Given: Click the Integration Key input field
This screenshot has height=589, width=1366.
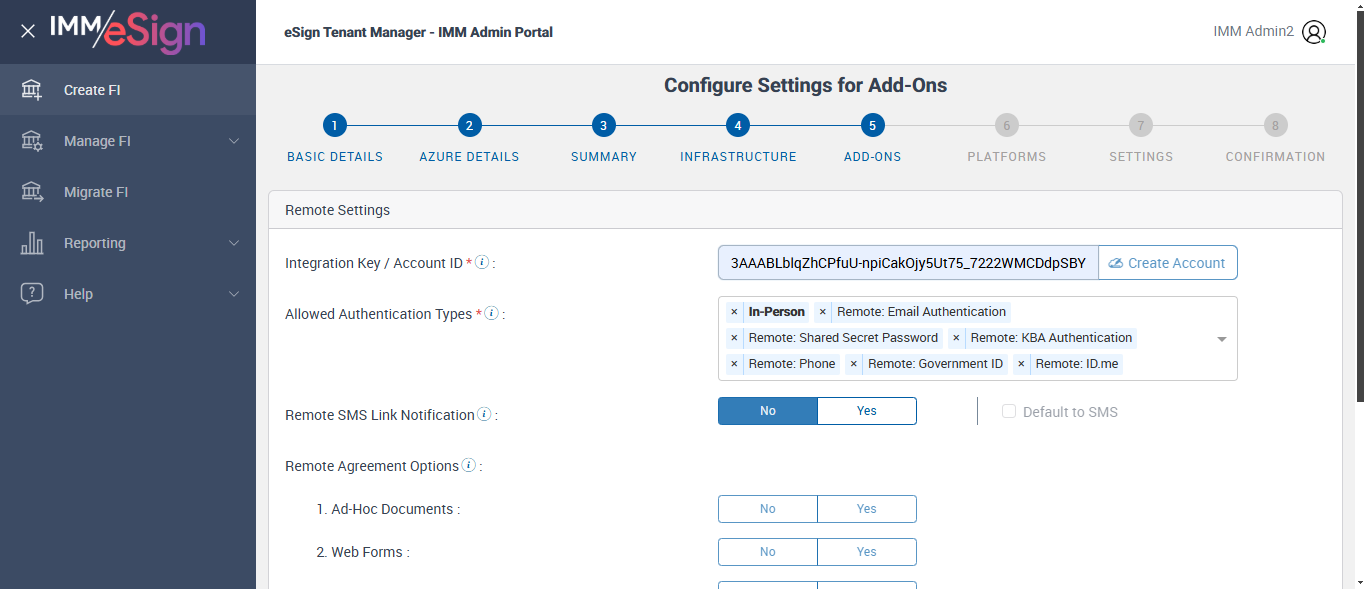Looking at the screenshot, I should click(x=907, y=263).
